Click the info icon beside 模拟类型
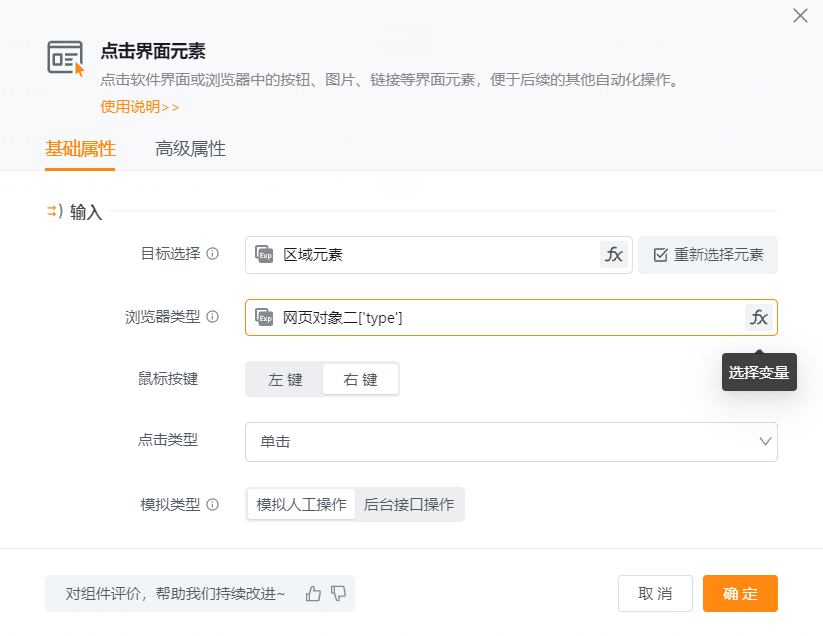The height and width of the screenshot is (636, 823). 212,505
